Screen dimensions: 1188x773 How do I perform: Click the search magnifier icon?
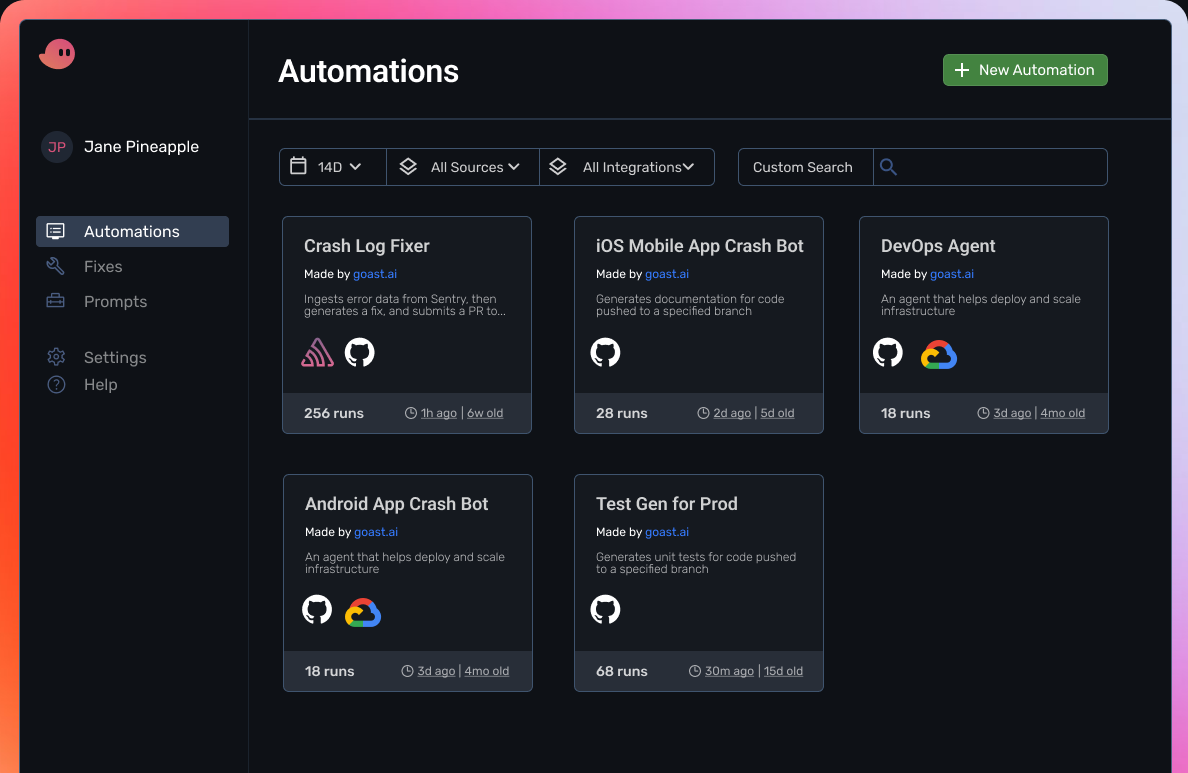point(888,167)
